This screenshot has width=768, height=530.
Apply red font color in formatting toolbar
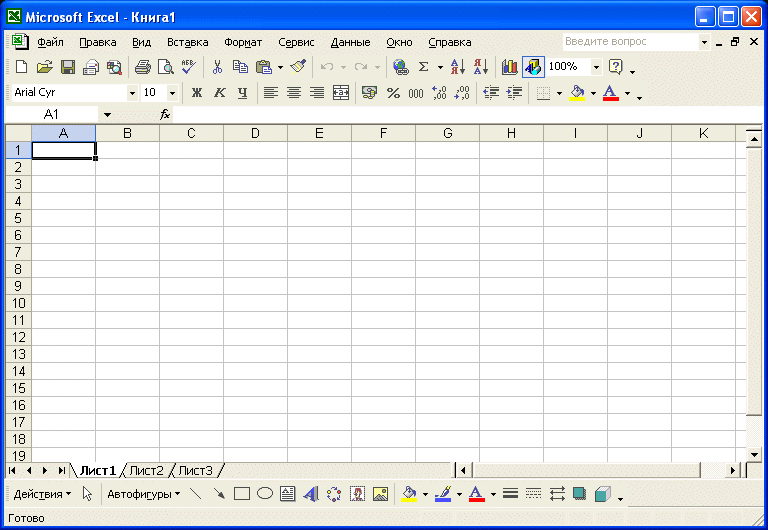pyautogui.click(x=610, y=93)
